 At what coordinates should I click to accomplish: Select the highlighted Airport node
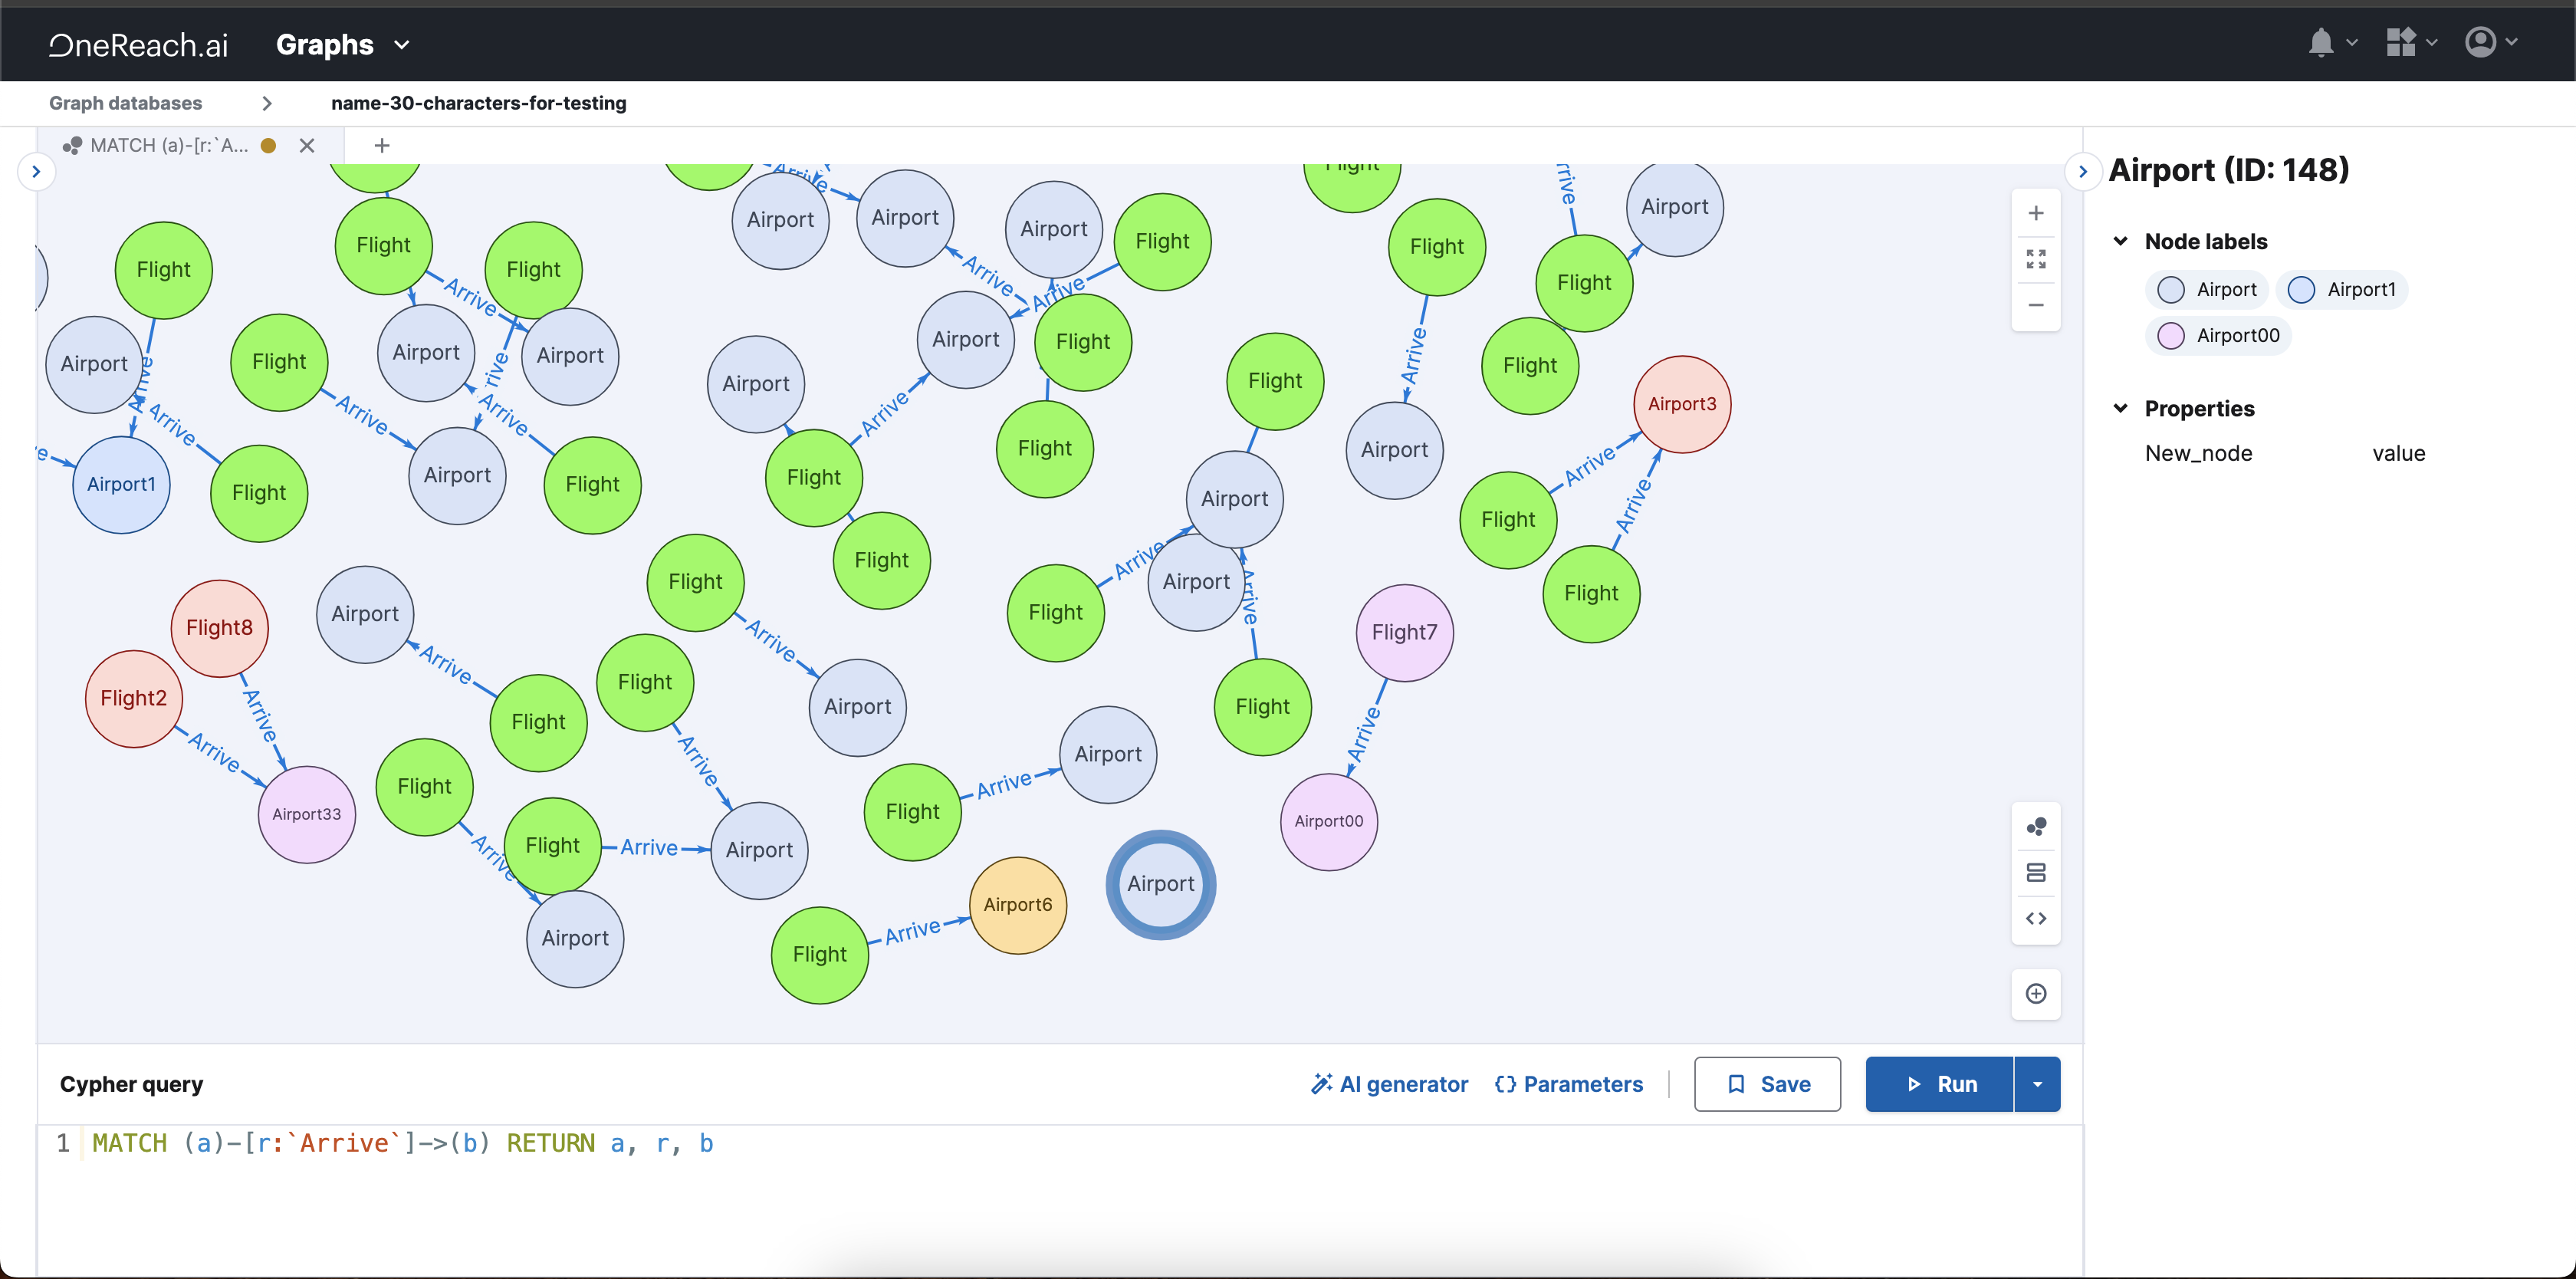point(1161,884)
